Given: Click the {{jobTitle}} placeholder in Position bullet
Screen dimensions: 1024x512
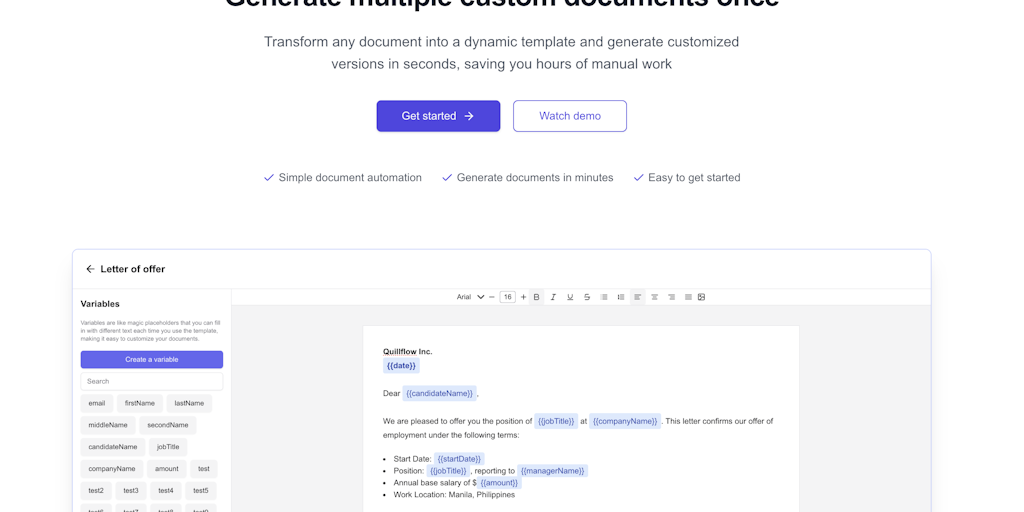Looking at the screenshot, I should 448,471.
